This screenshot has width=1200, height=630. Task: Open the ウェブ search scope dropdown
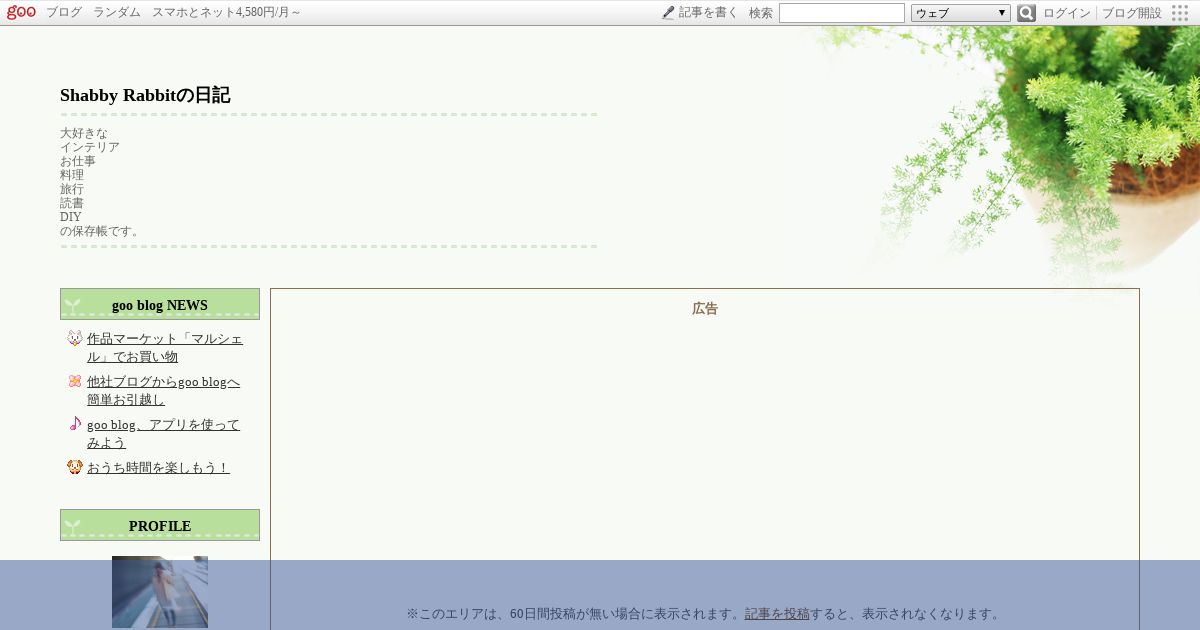961,13
